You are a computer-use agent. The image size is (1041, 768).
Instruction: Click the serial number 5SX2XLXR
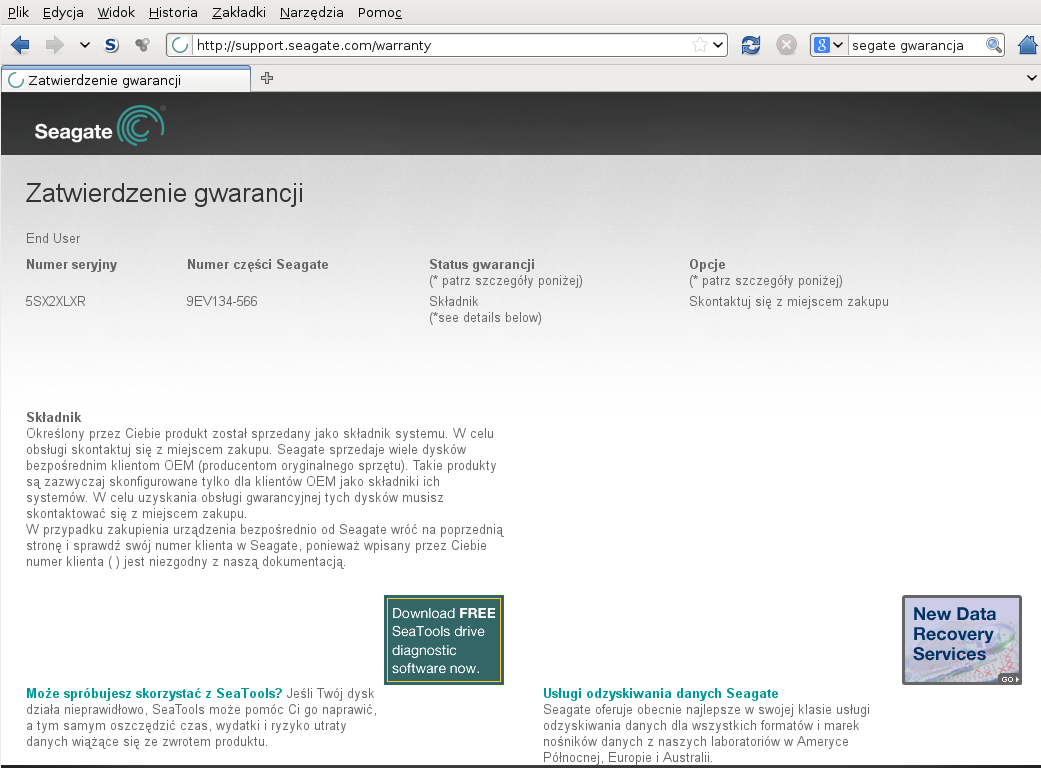(56, 301)
